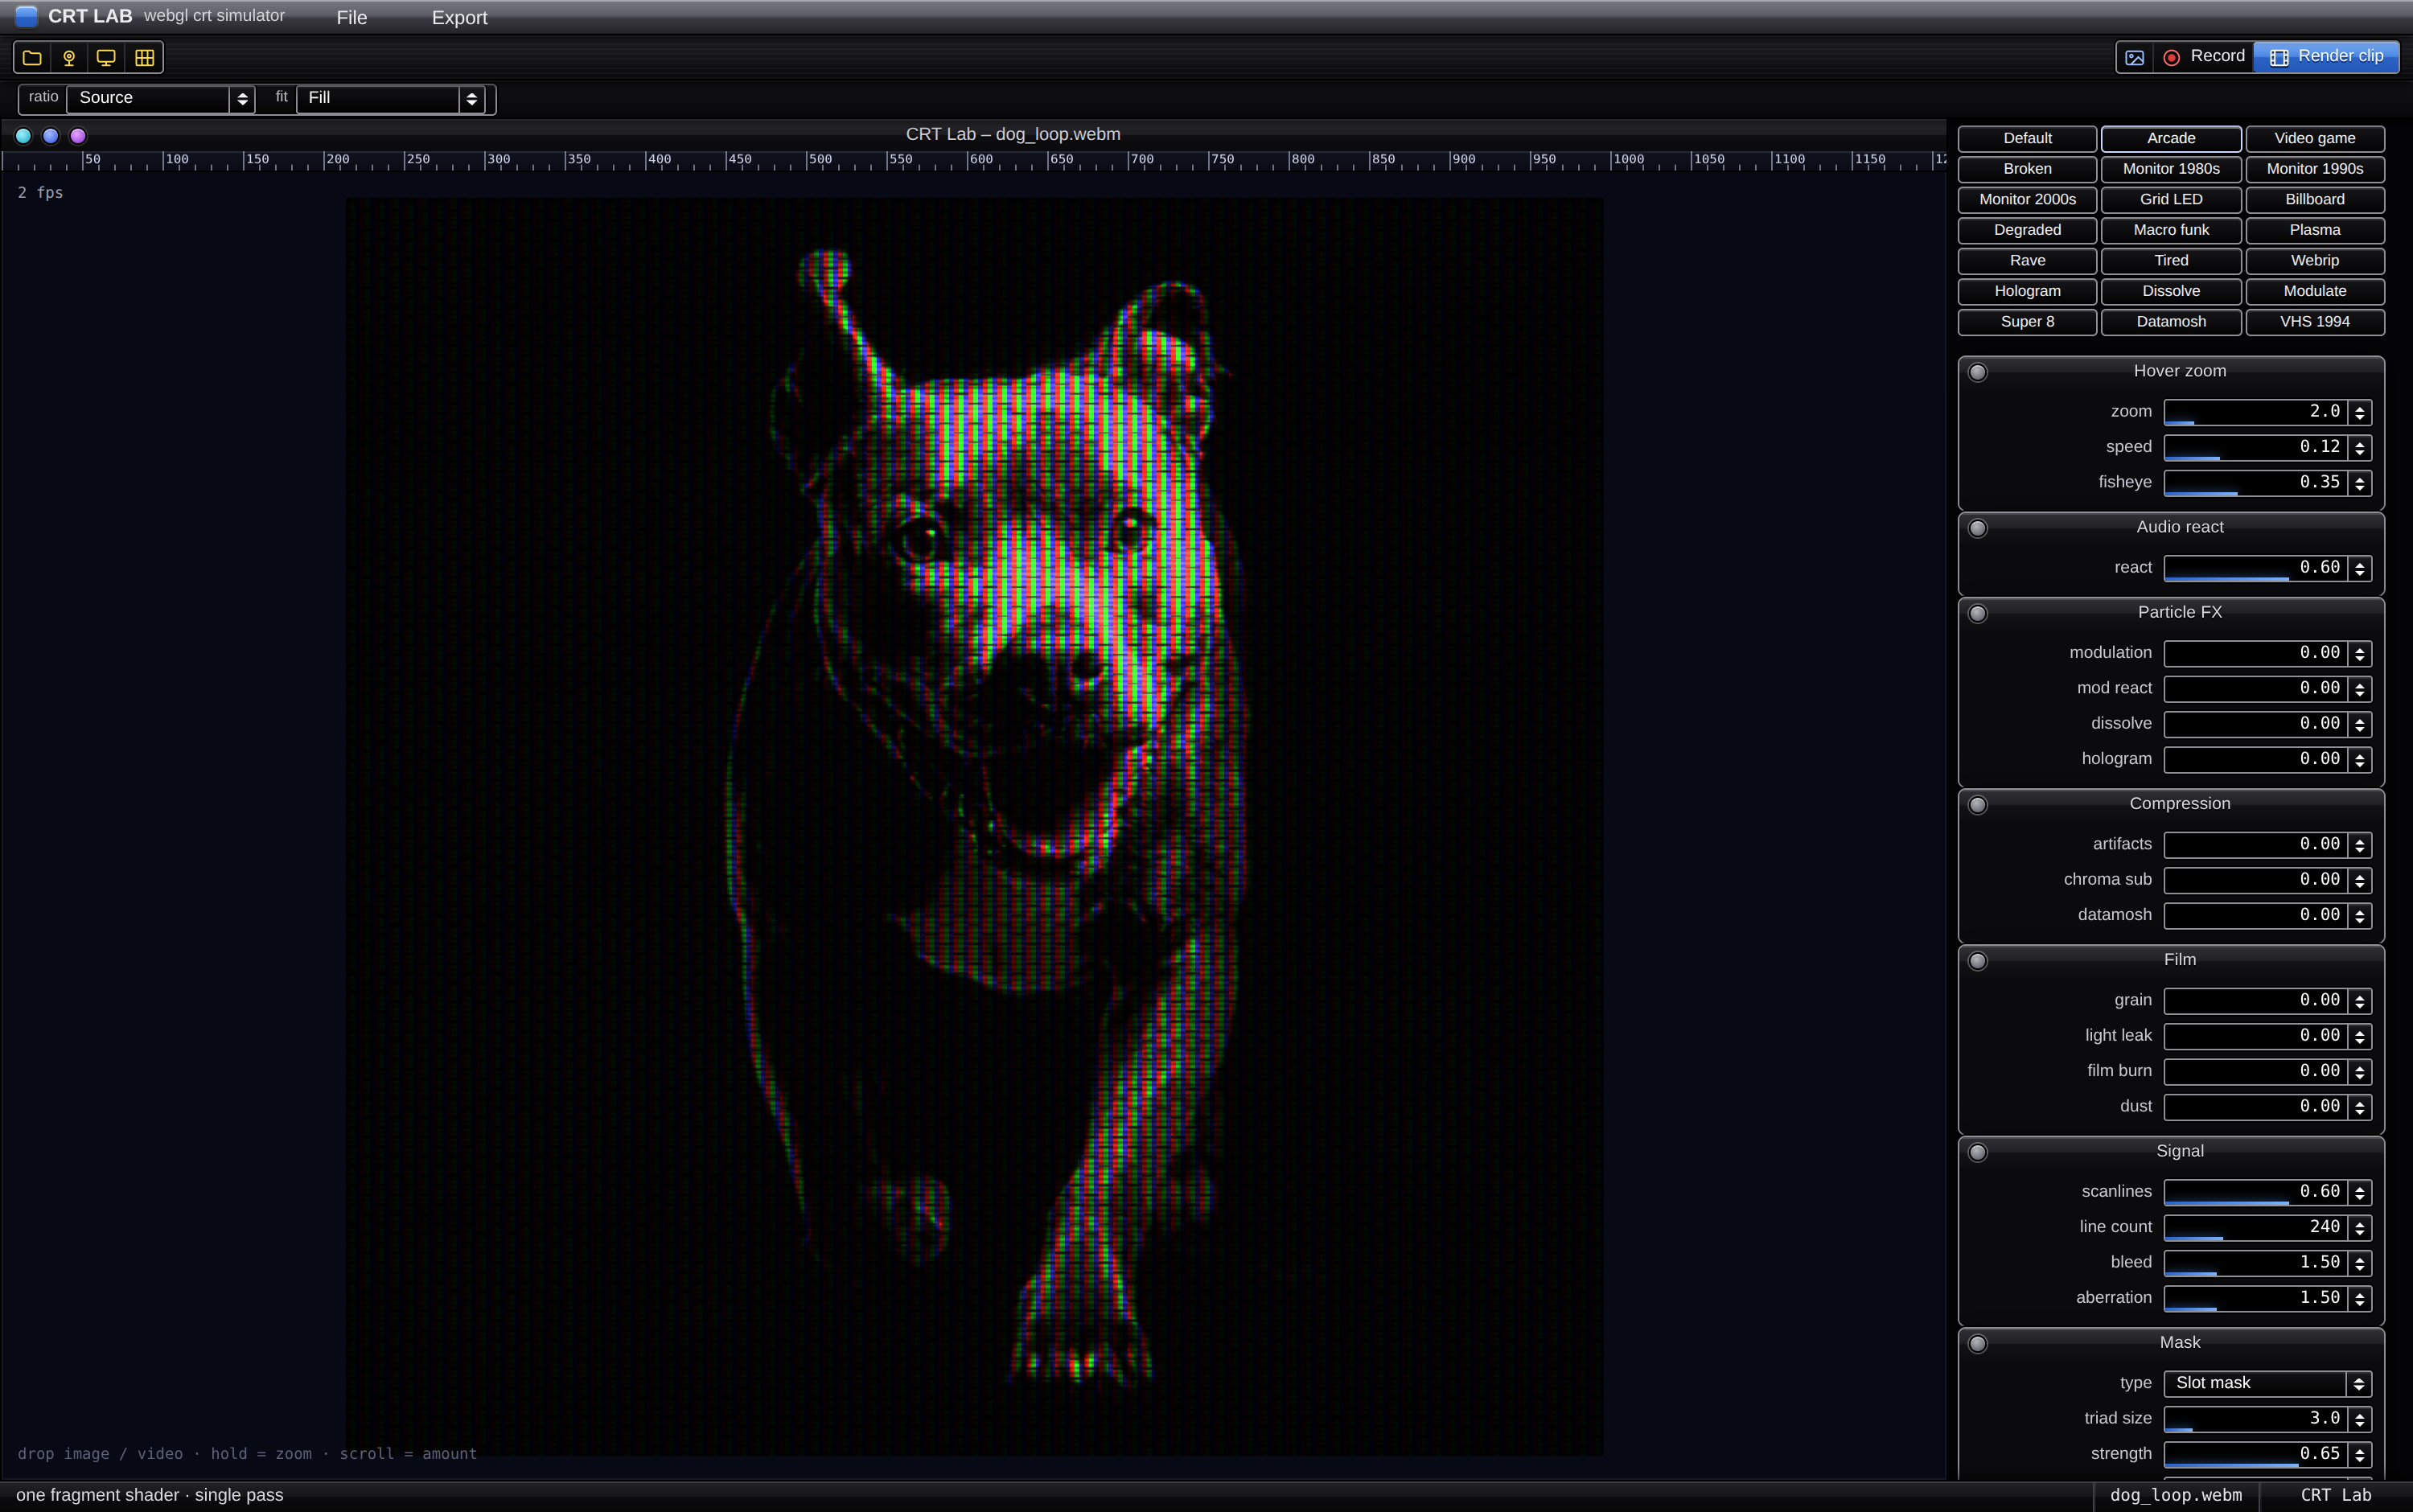Toggle the Audio react section

1977,528
